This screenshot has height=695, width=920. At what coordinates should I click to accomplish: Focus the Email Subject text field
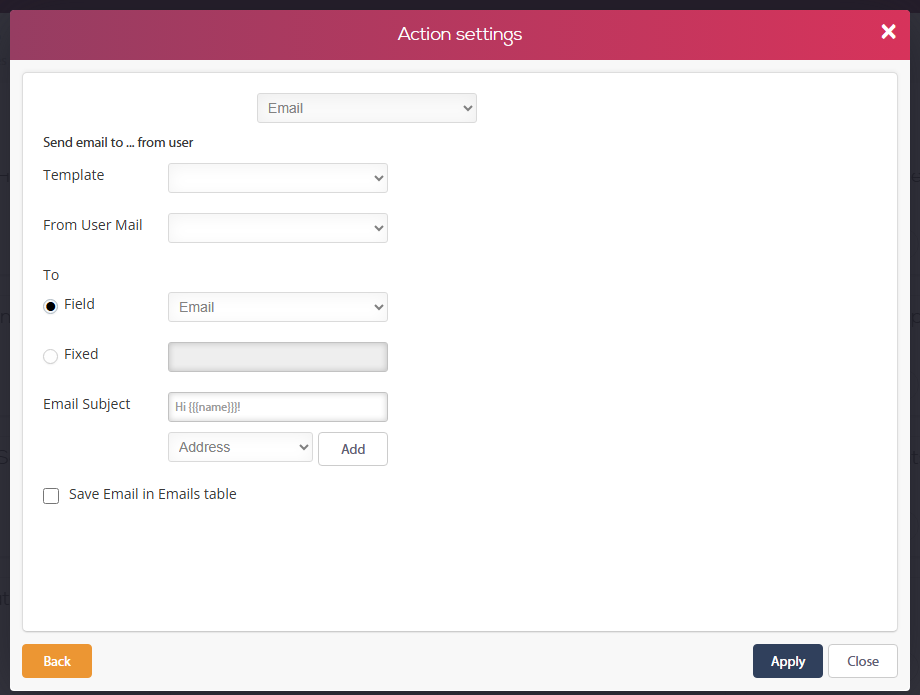coord(278,406)
